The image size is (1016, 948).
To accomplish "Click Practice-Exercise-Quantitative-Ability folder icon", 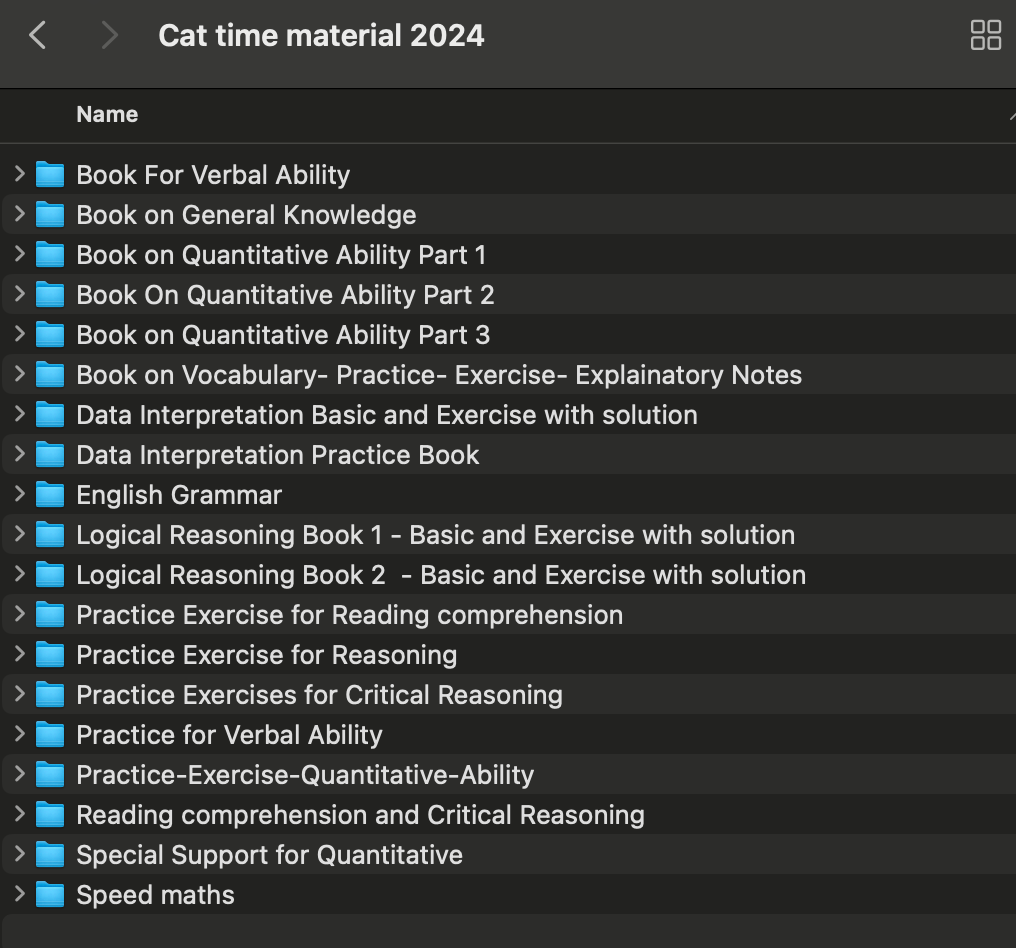I will tap(50, 775).
